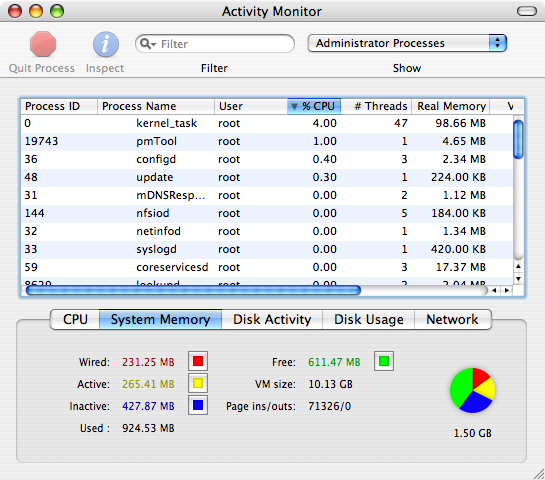
Task: Switch to the Disk Usage tab
Action: (369, 319)
